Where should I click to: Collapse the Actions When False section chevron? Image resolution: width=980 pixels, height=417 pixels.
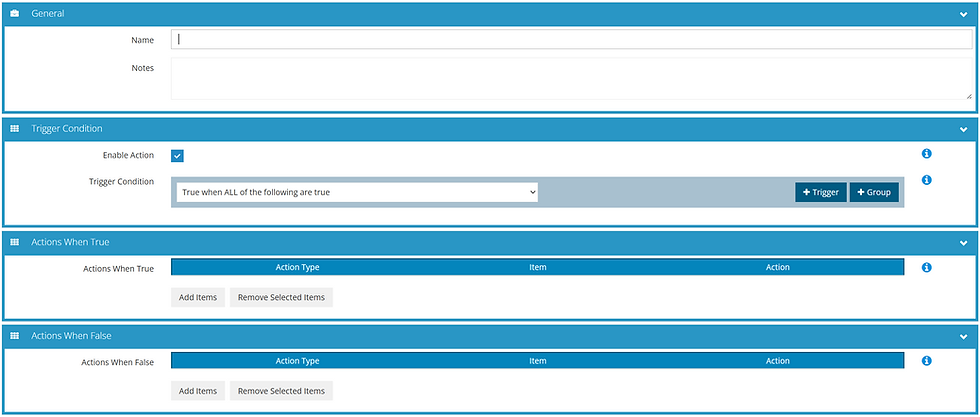coord(963,336)
